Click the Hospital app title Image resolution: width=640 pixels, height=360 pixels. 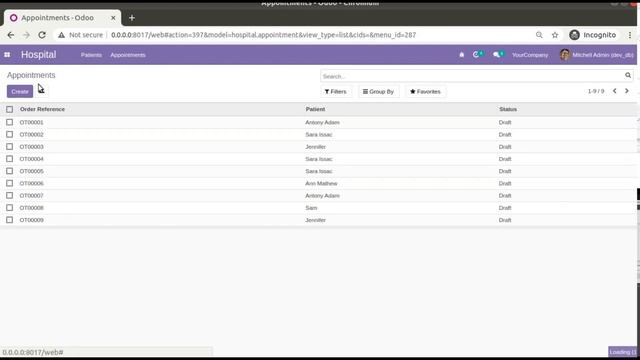pos(39,55)
